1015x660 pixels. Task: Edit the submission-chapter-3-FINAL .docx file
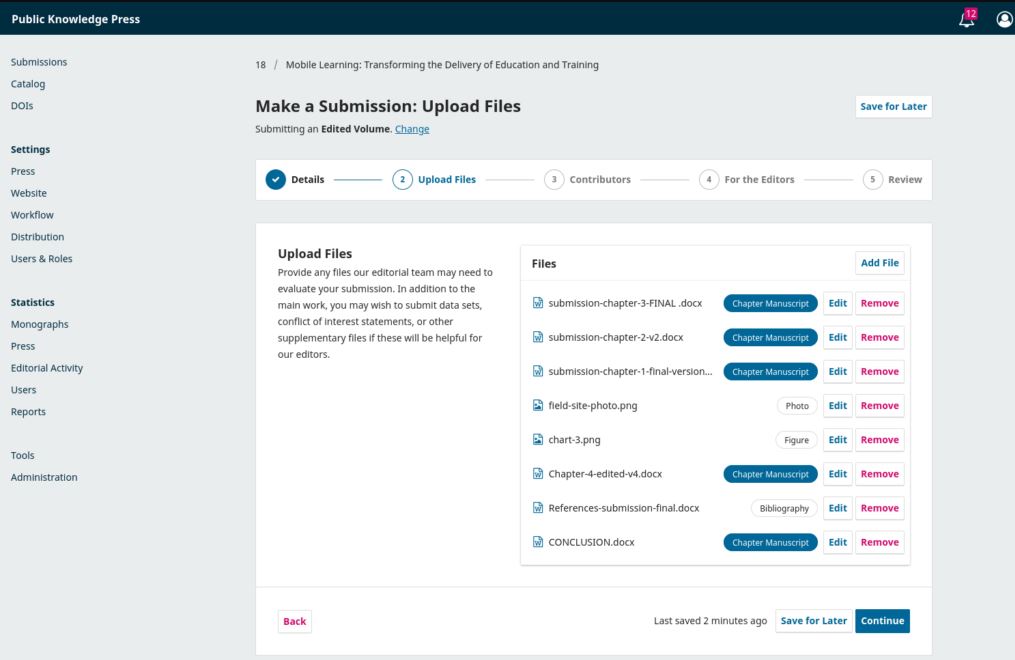(x=838, y=303)
